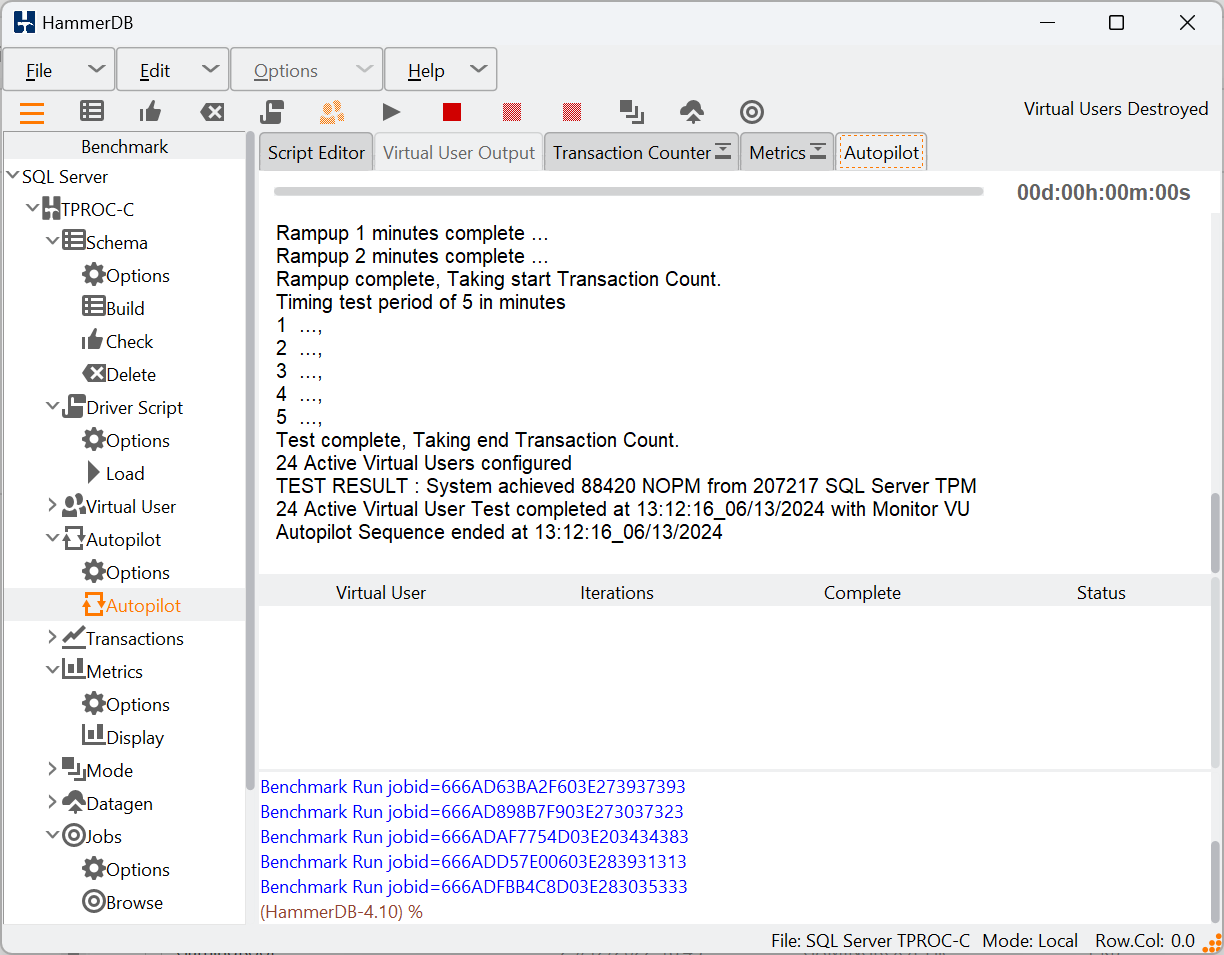Click the line starting 'TEST RESULT : System achieved'
The image size is (1224, 955).
tap(626, 486)
